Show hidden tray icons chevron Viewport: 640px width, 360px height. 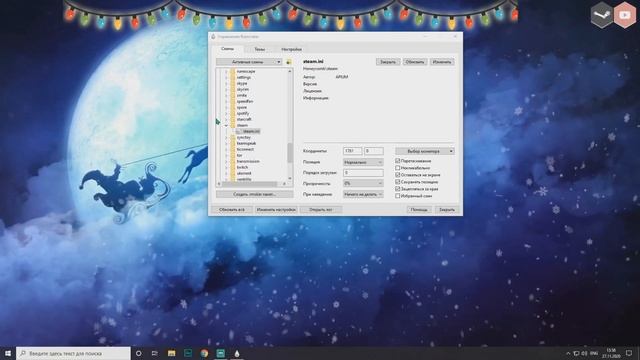[x=568, y=353]
